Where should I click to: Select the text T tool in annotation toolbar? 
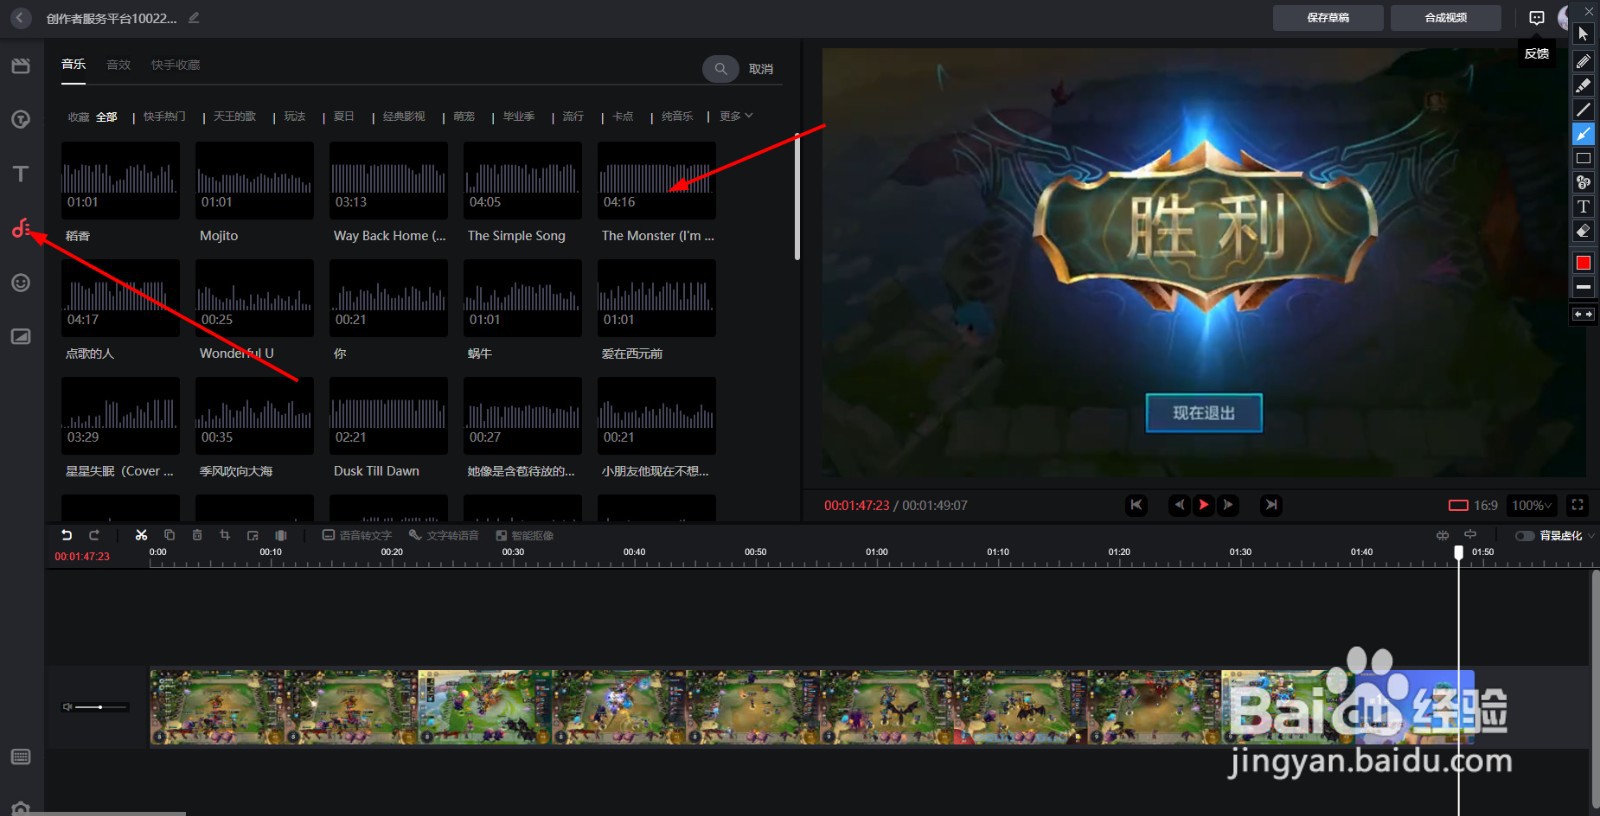click(x=1583, y=207)
